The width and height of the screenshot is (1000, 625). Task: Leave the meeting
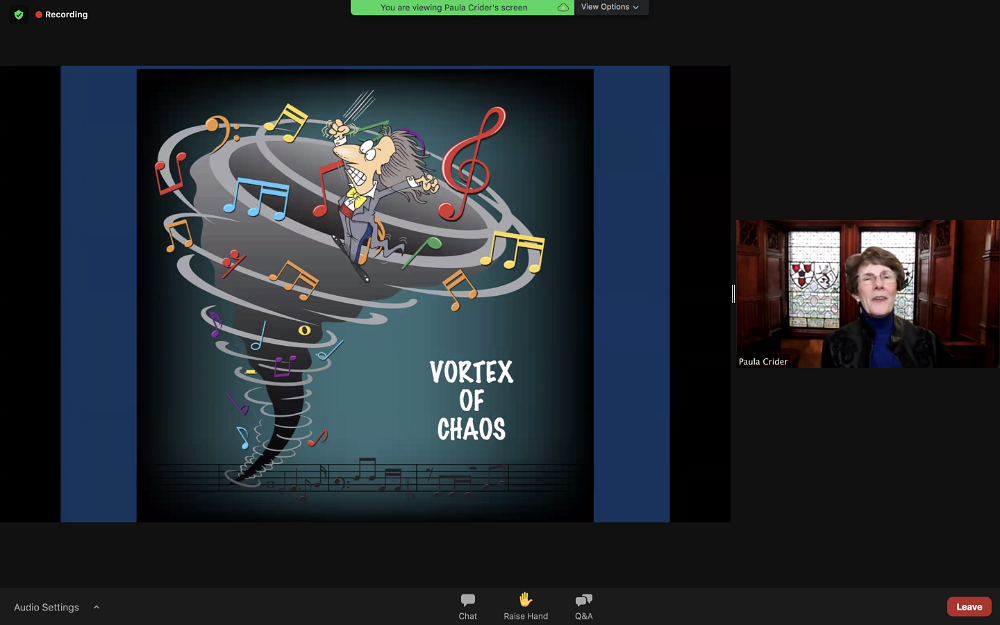coord(969,607)
